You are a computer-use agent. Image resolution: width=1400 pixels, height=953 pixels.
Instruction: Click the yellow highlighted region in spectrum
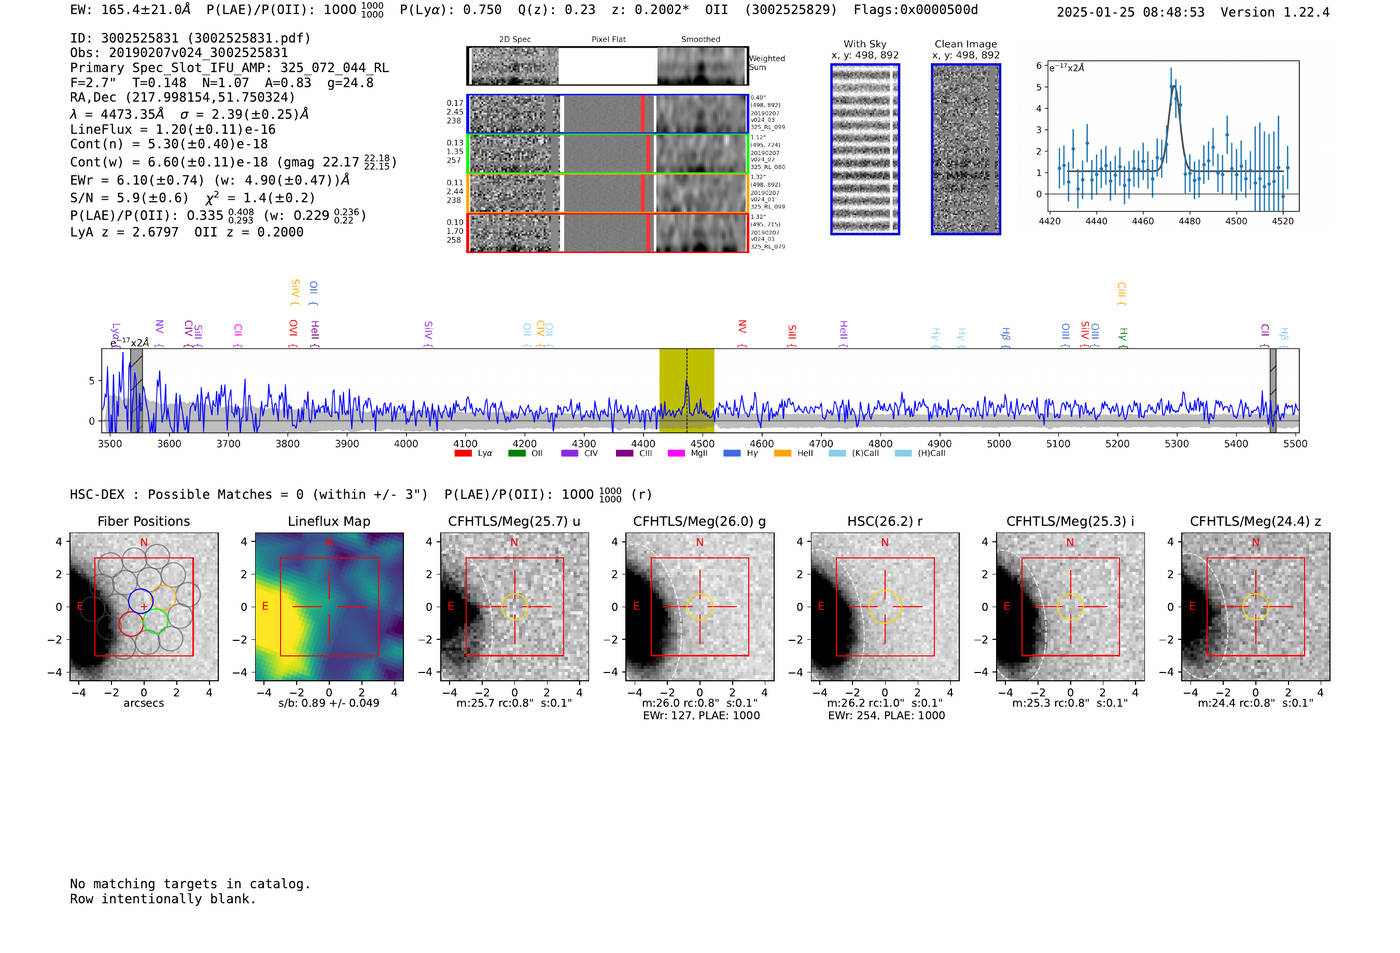686,390
